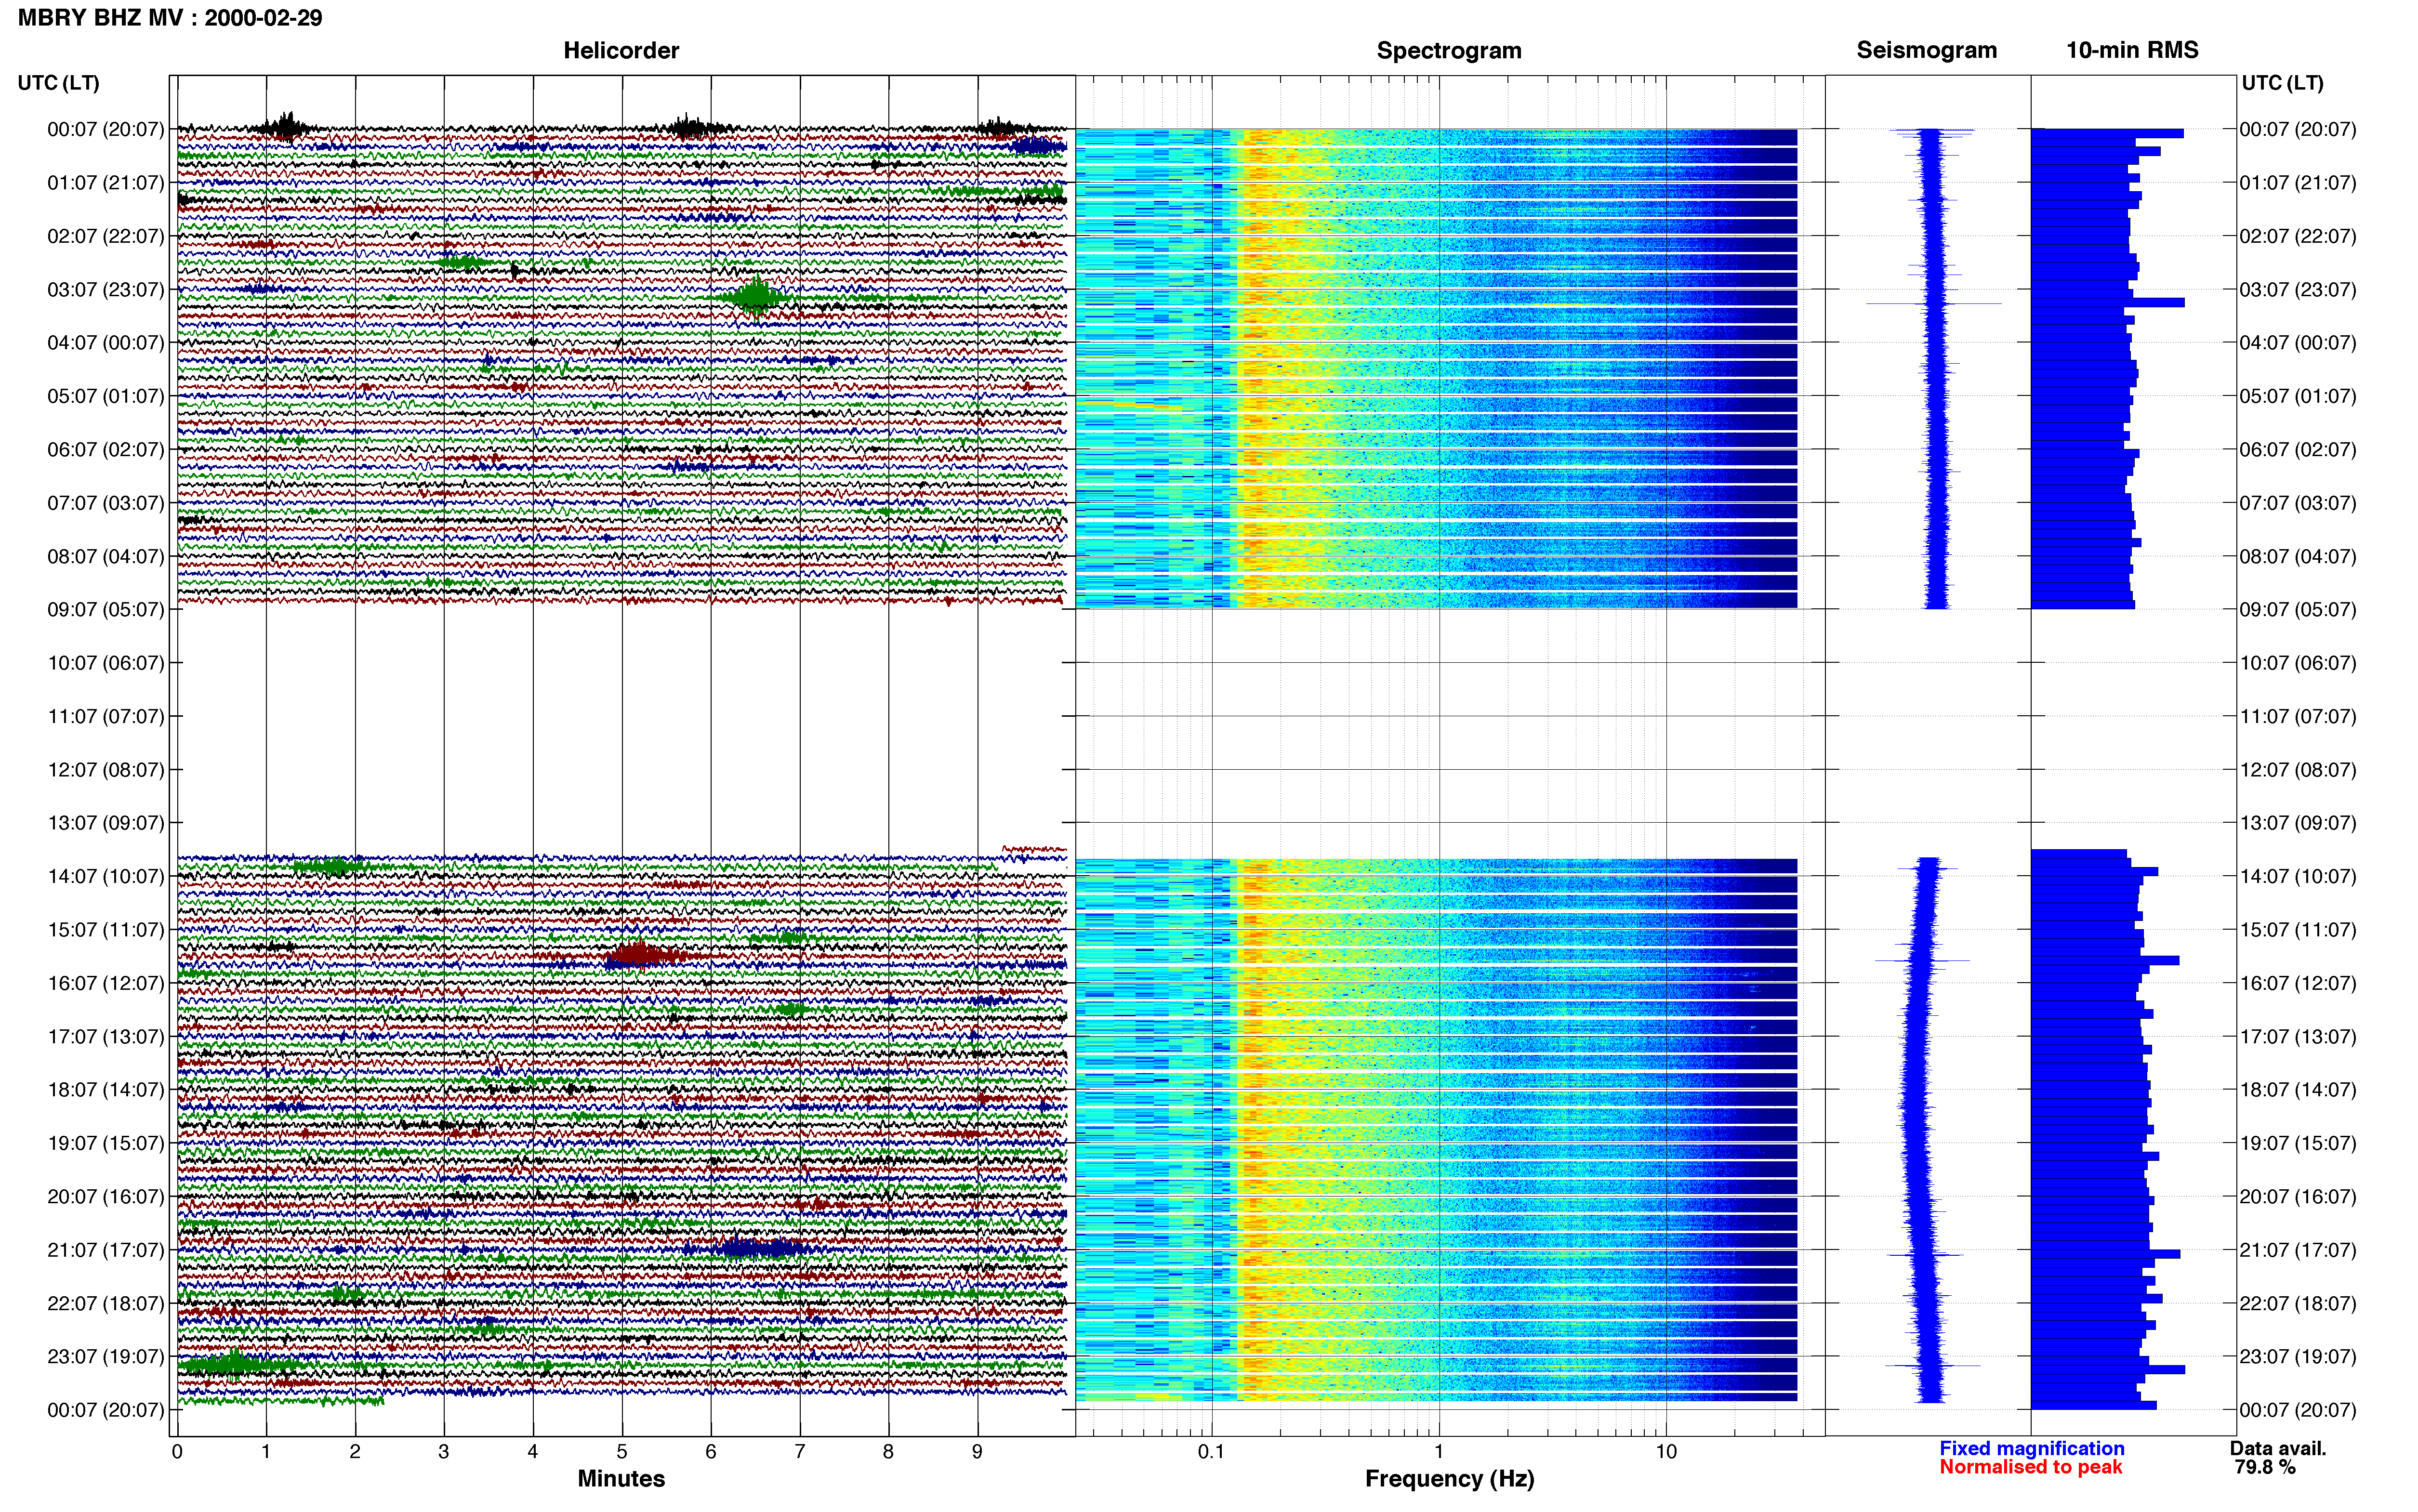Click left time label '08:07 (04:07)'
Viewport: 2418px width, 1512px height.
click(106, 556)
